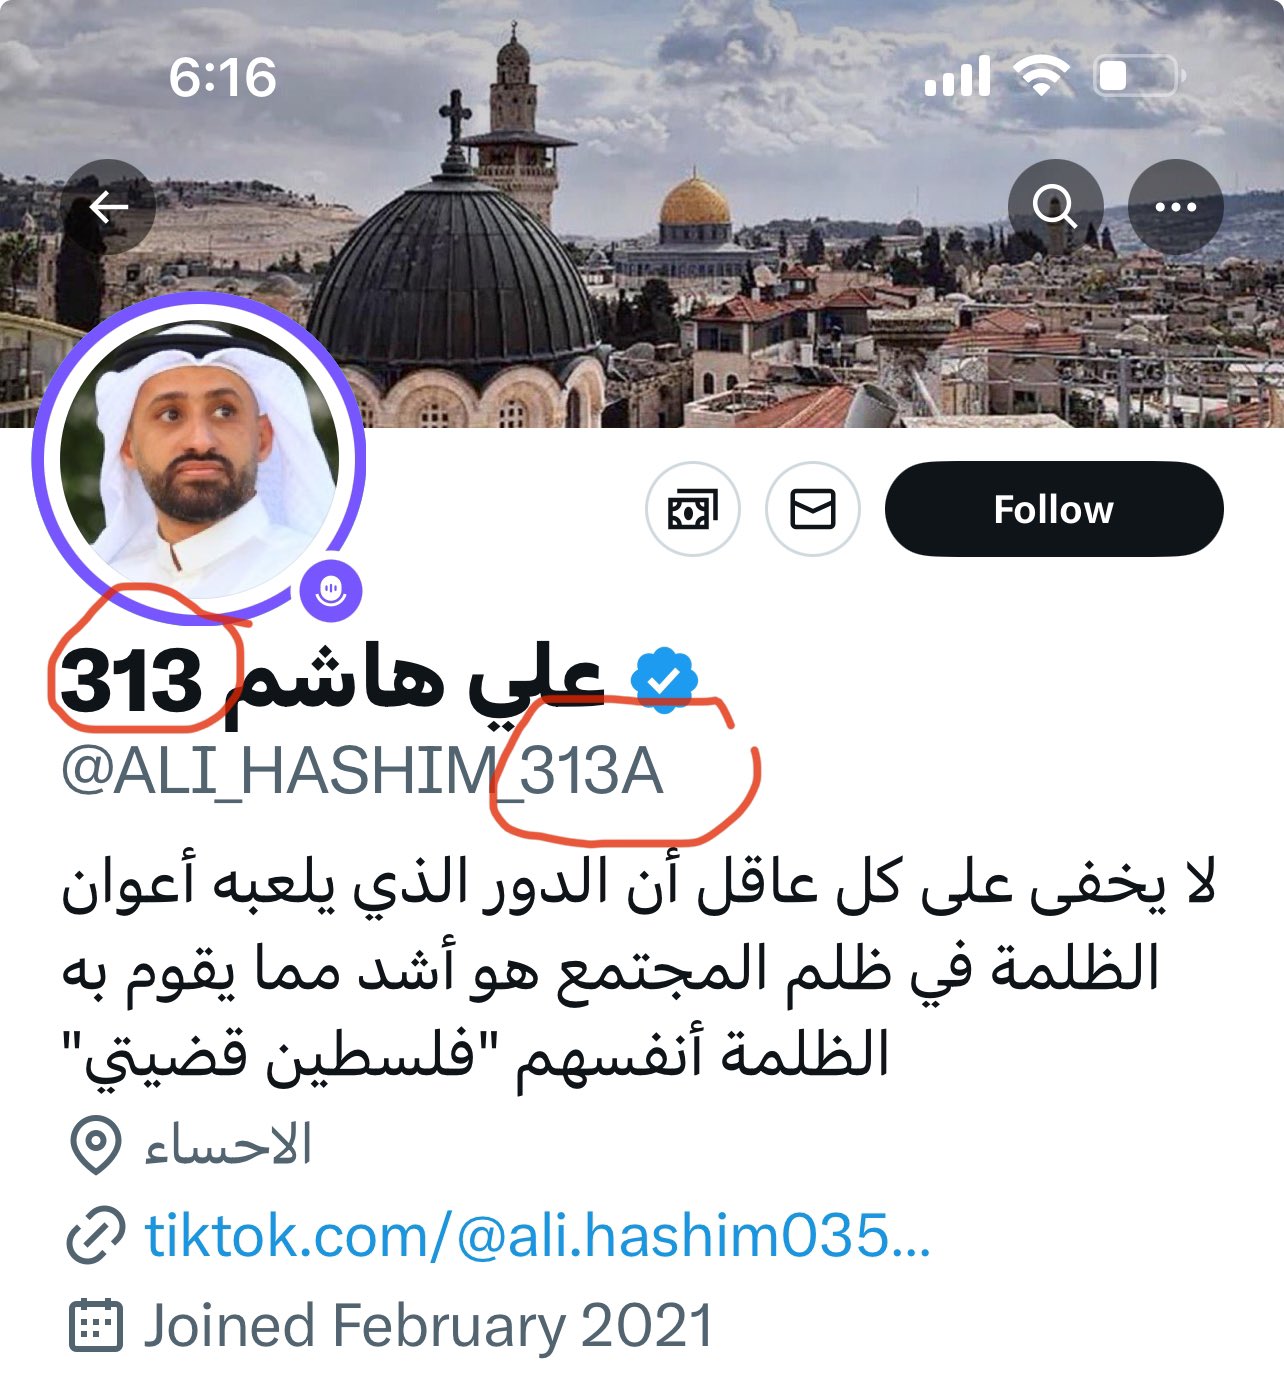Follow the علي هاشم account

pos(1054,509)
